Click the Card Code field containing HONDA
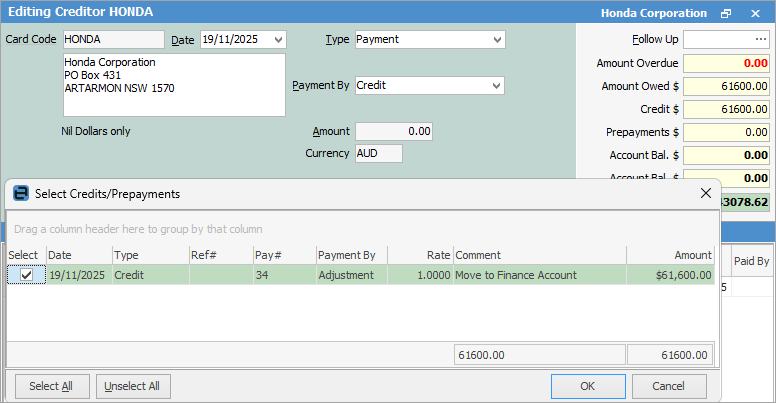This screenshot has width=776, height=403. 114,40
